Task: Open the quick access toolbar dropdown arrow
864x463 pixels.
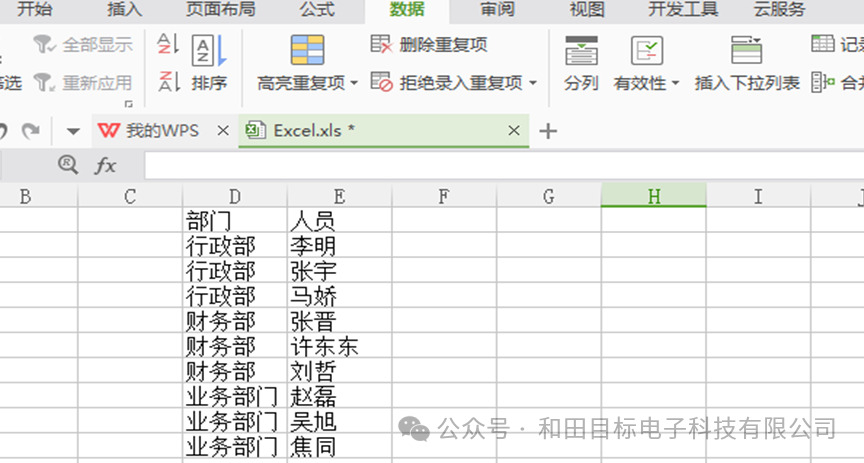Action: click(73, 131)
